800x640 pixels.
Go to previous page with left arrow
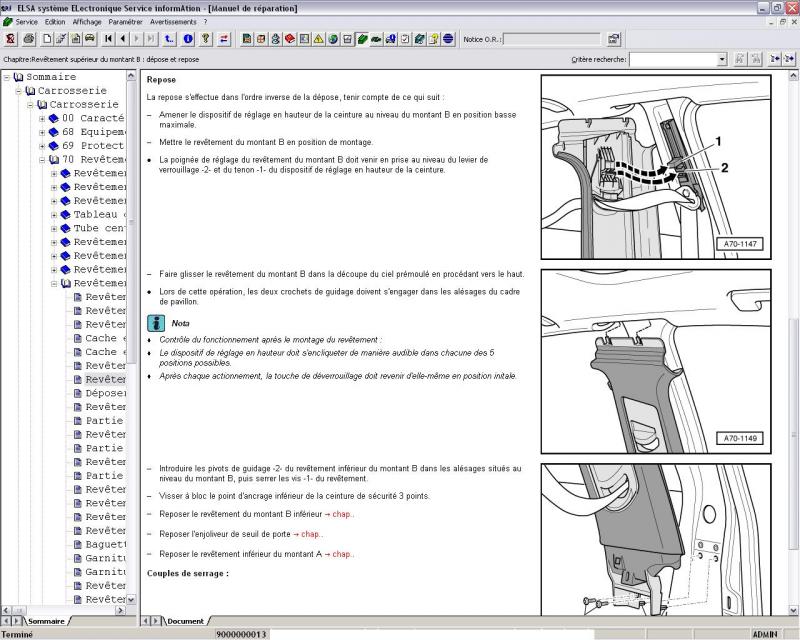click(123, 39)
